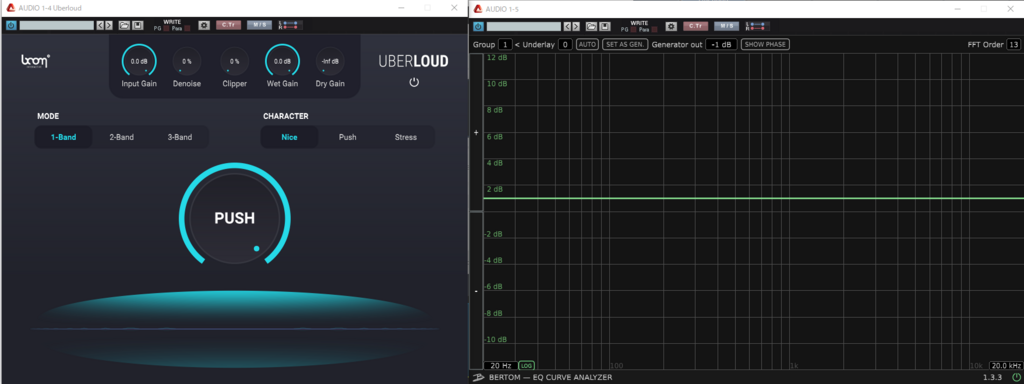Viewport: 1024px width, 384px height.
Task: Open settings gear in EQ Curve Analyzer header
Action: click(671, 26)
